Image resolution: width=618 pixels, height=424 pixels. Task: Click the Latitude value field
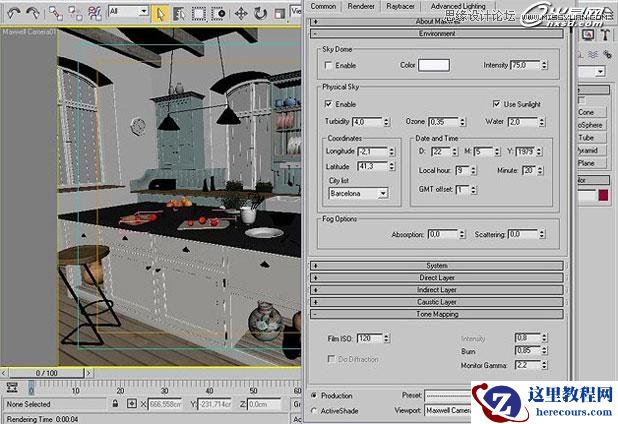tap(373, 166)
